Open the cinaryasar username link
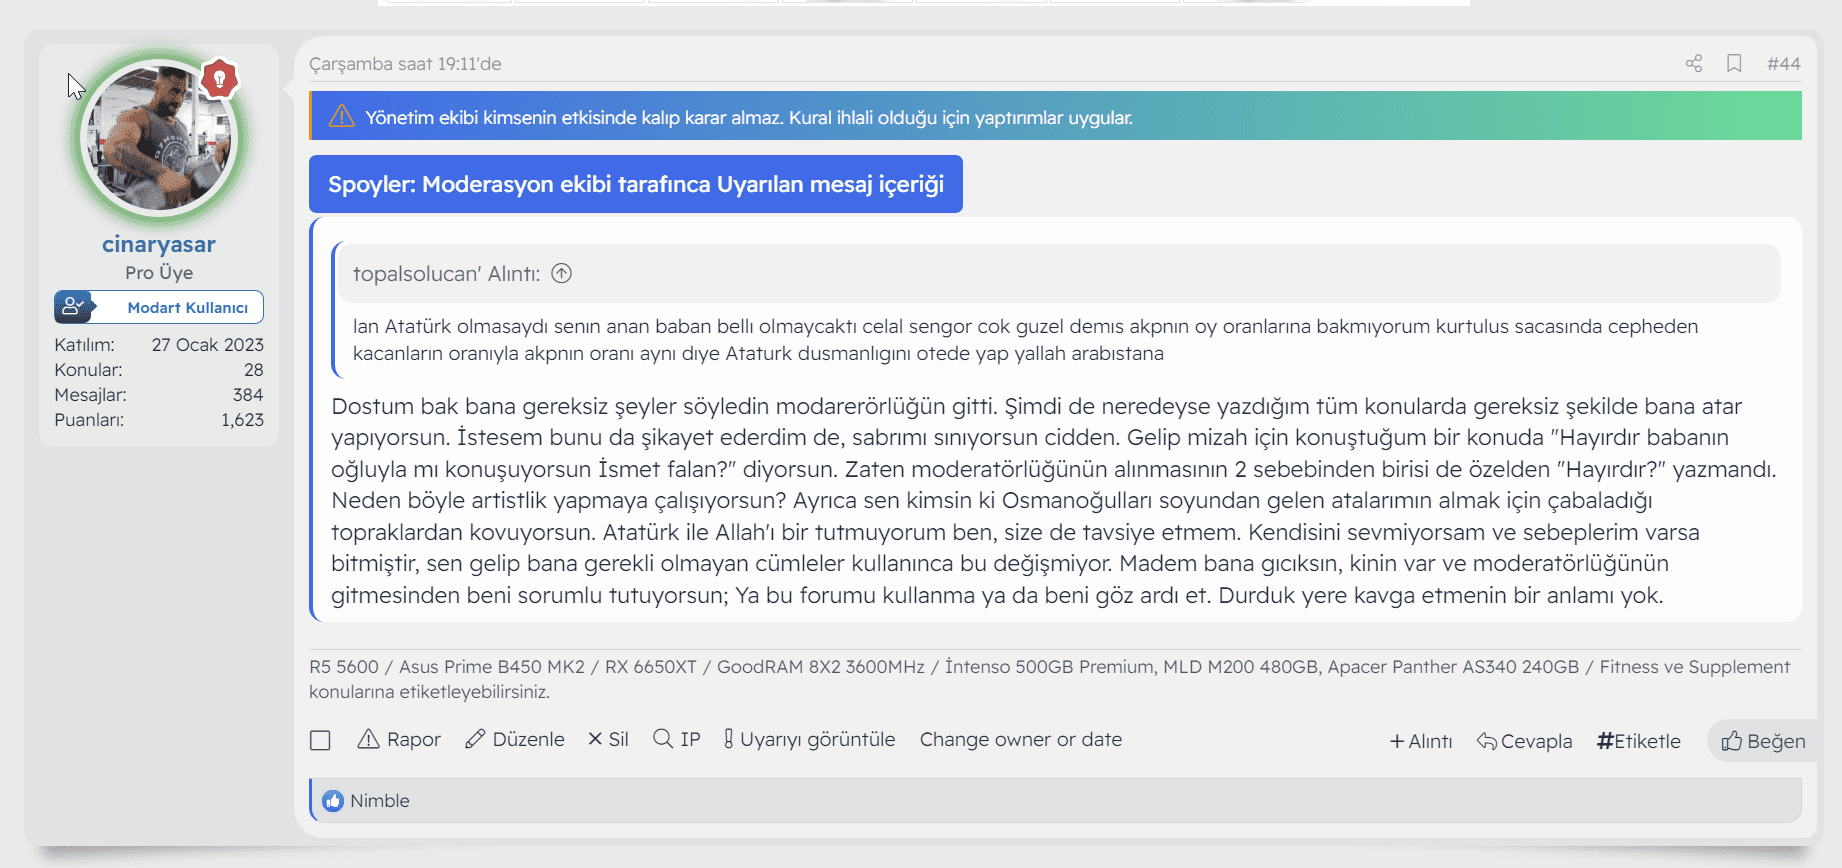The width and height of the screenshot is (1842, 868). [159, 245]
